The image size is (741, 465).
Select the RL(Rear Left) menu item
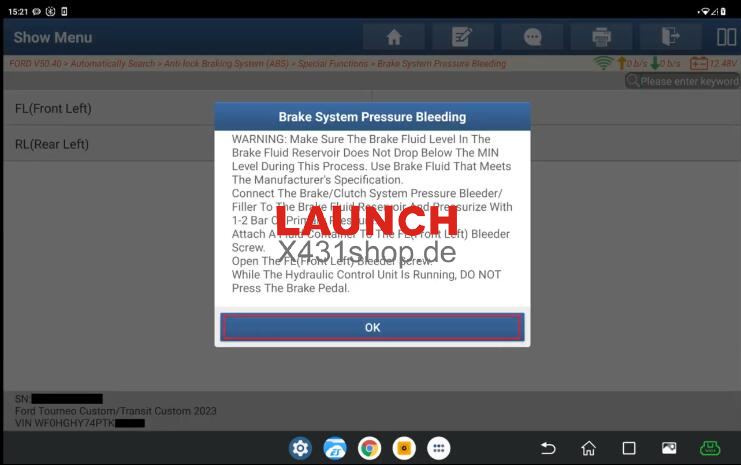click(110, 144)
